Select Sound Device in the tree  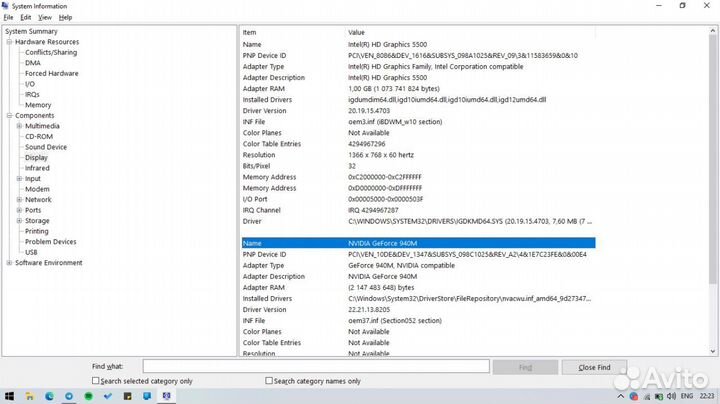click(x=46, y=147)
